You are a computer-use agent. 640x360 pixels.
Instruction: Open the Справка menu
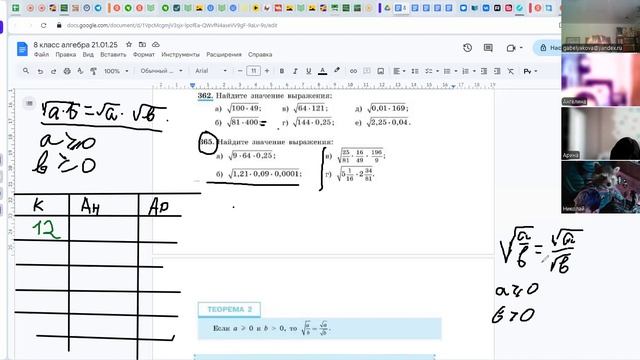tap(260, 54)
